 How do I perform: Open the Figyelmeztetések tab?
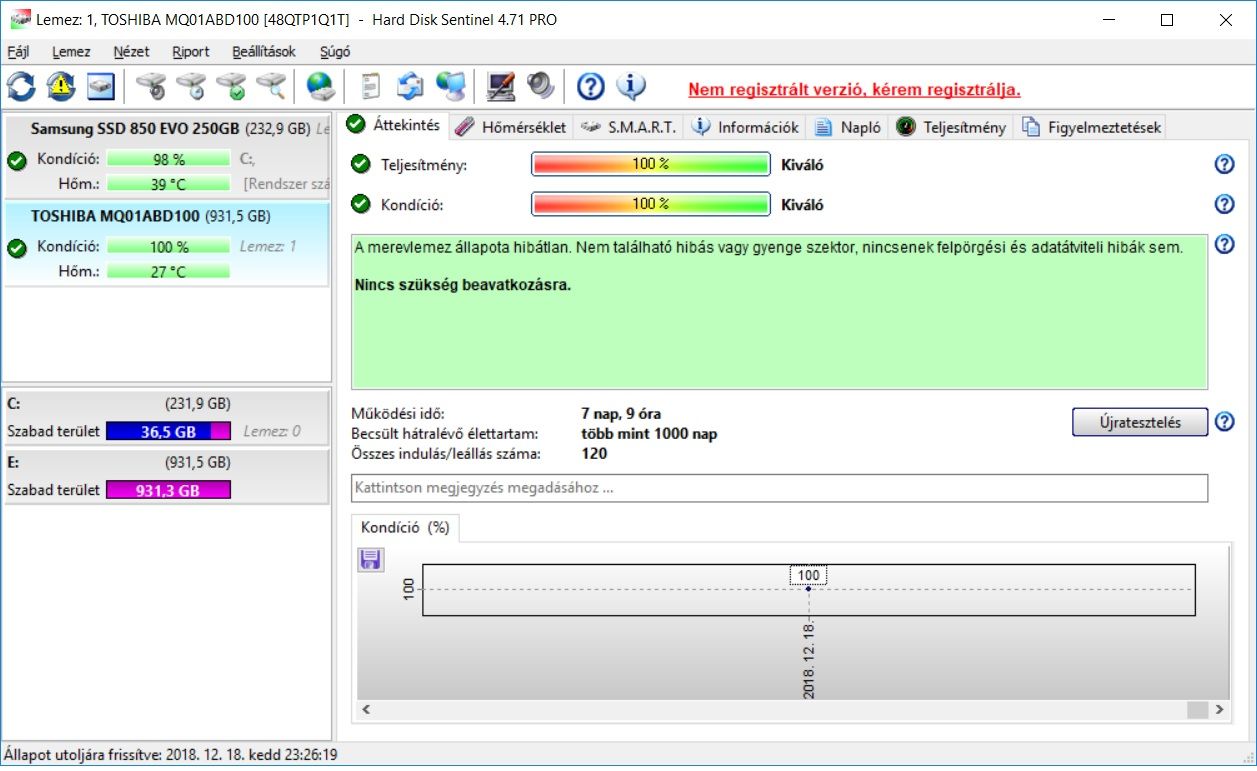pyautogui.click(x=1091, y=127)
